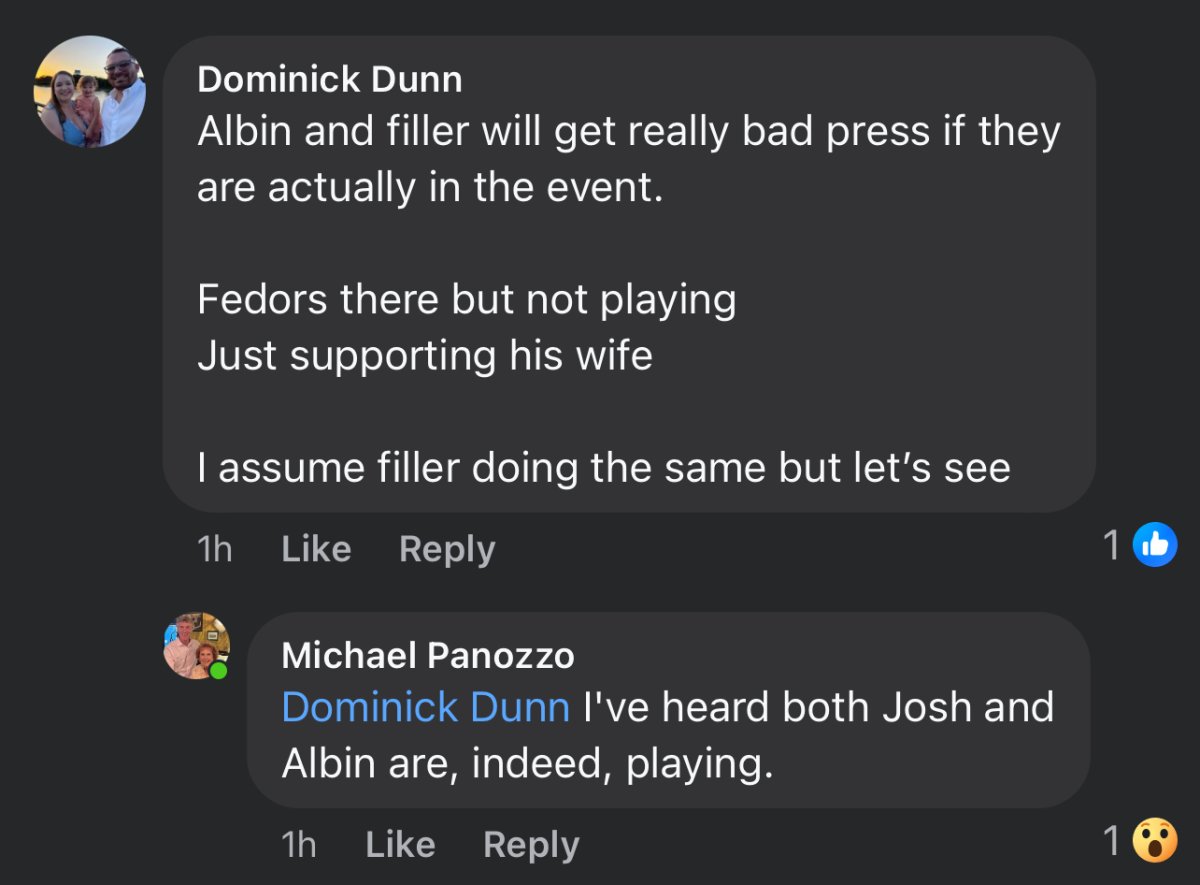Follow the blue Dominick Dunn mention link
This screenshot has width=1200, height=885.
point(426,707)
